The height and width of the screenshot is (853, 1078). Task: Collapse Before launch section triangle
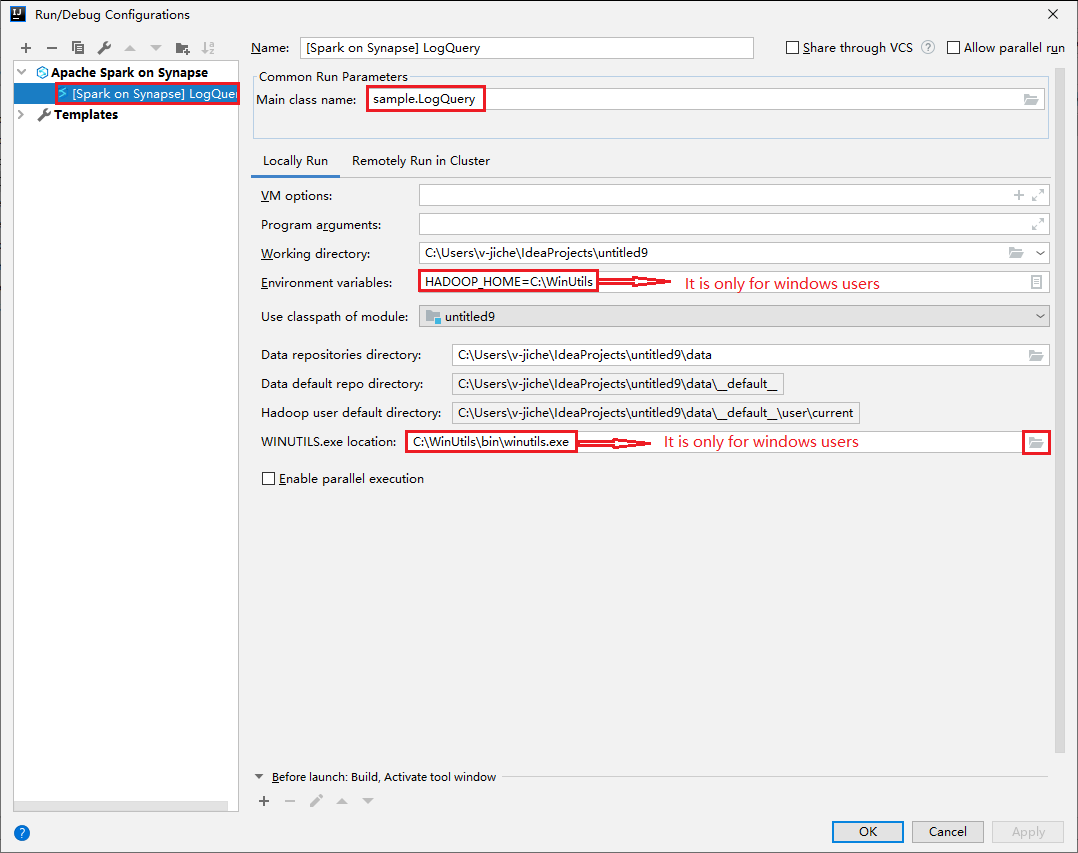click(x=259, y=777)
